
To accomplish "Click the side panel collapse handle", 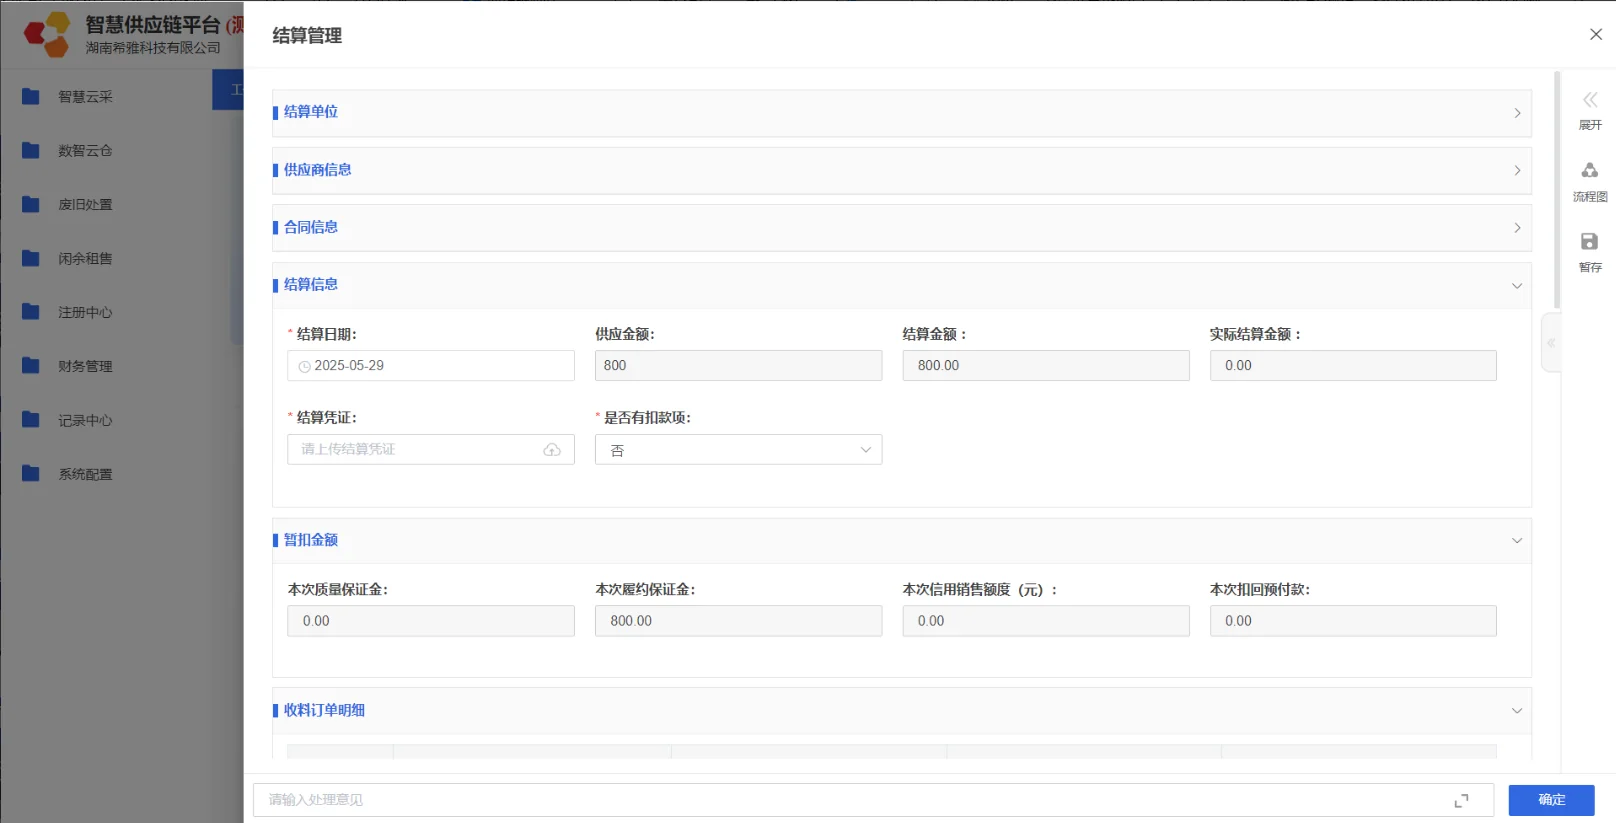I will click(x=1551, y=343).
